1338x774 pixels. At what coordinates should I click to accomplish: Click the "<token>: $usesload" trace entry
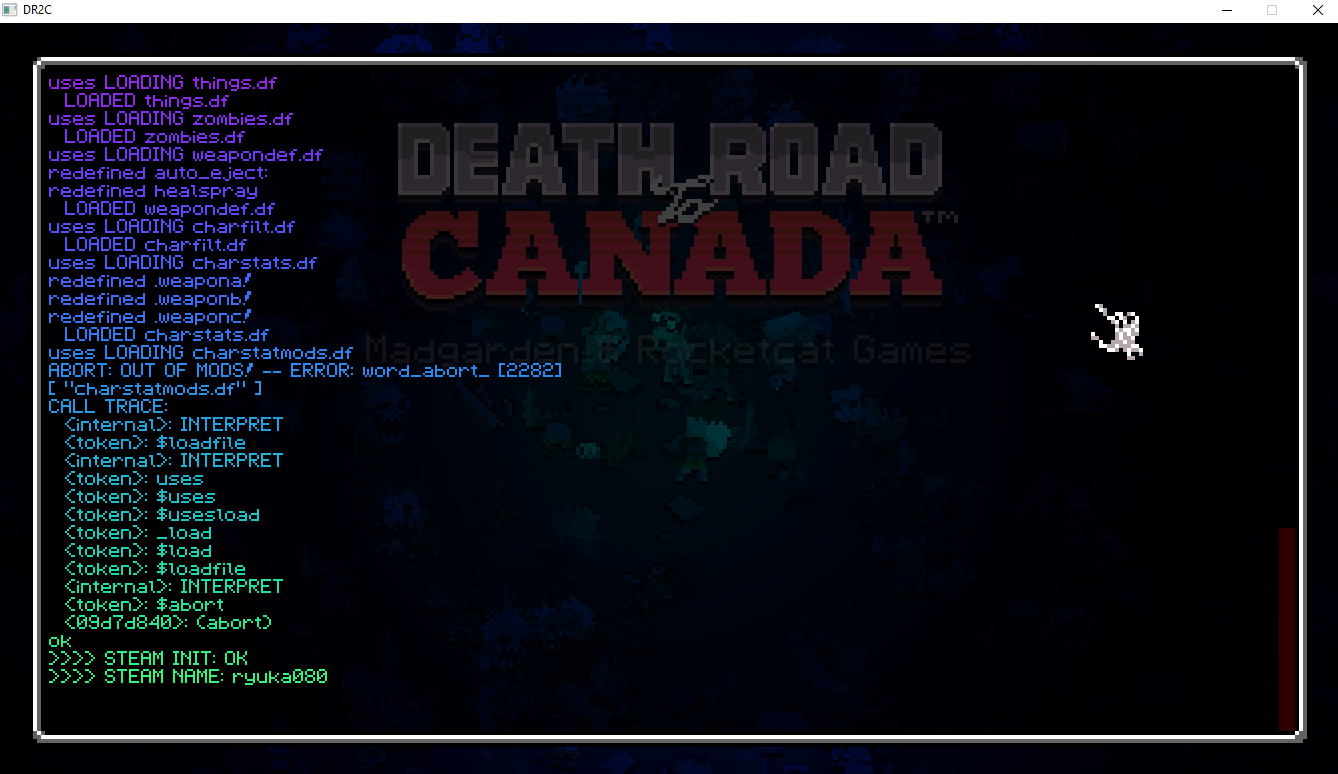(162, 515)
